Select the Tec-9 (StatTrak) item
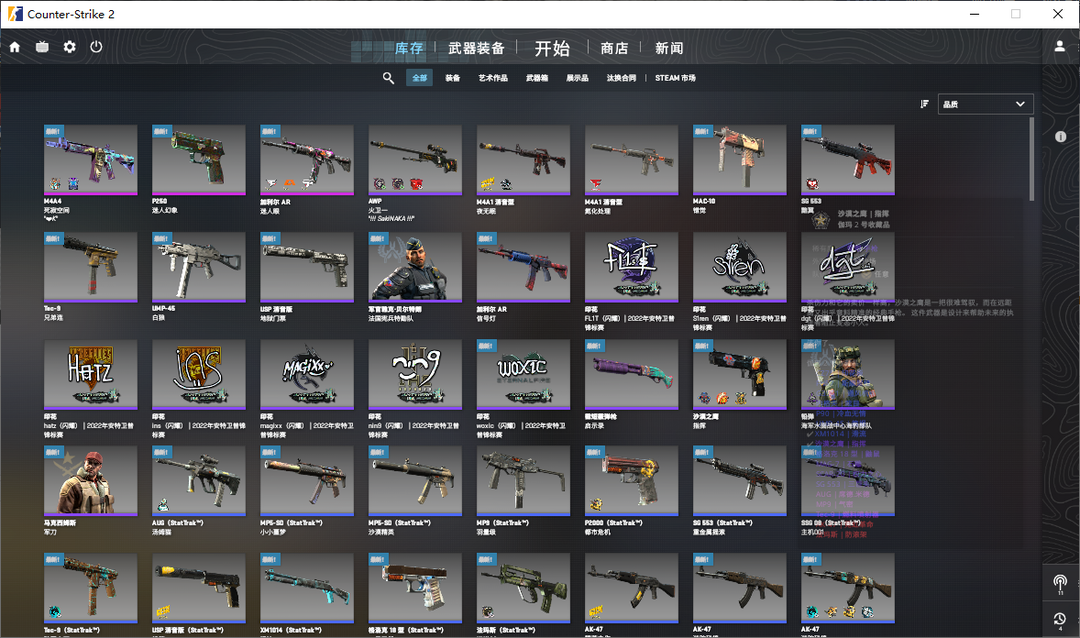The image size is (1080, 638). [90, 588]
